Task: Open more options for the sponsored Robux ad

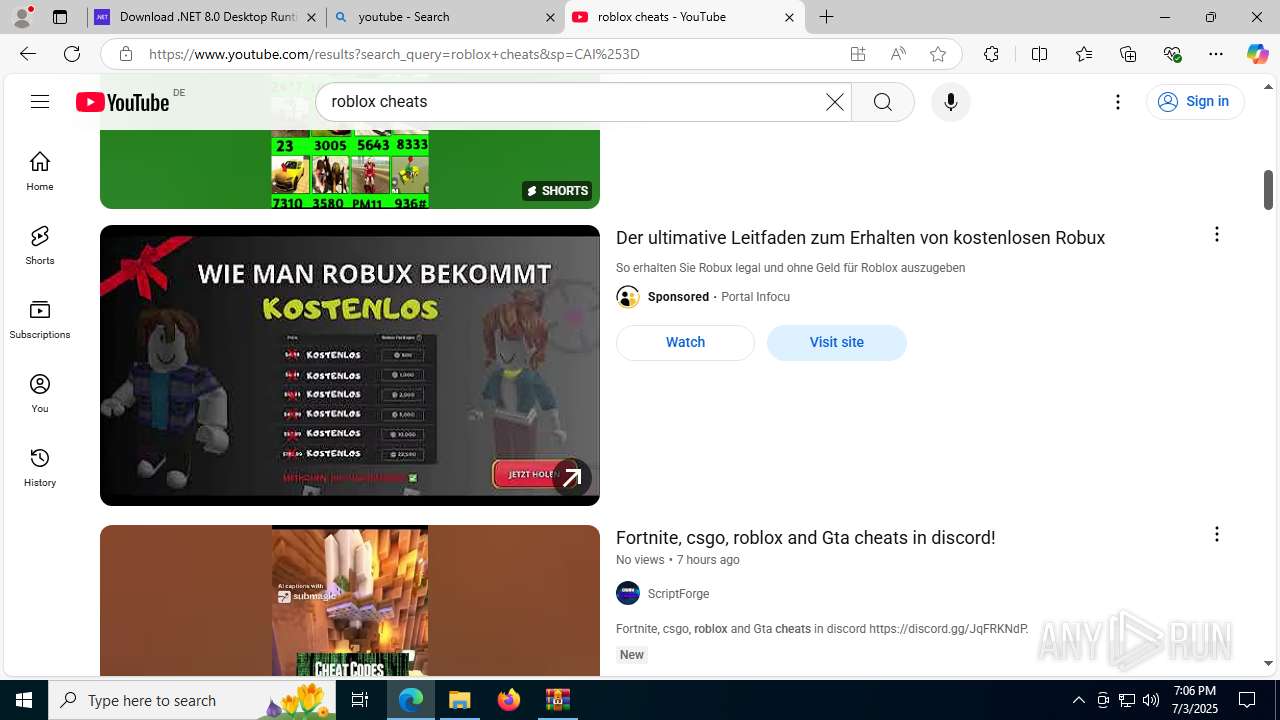Action: (x=1216, y=234)
